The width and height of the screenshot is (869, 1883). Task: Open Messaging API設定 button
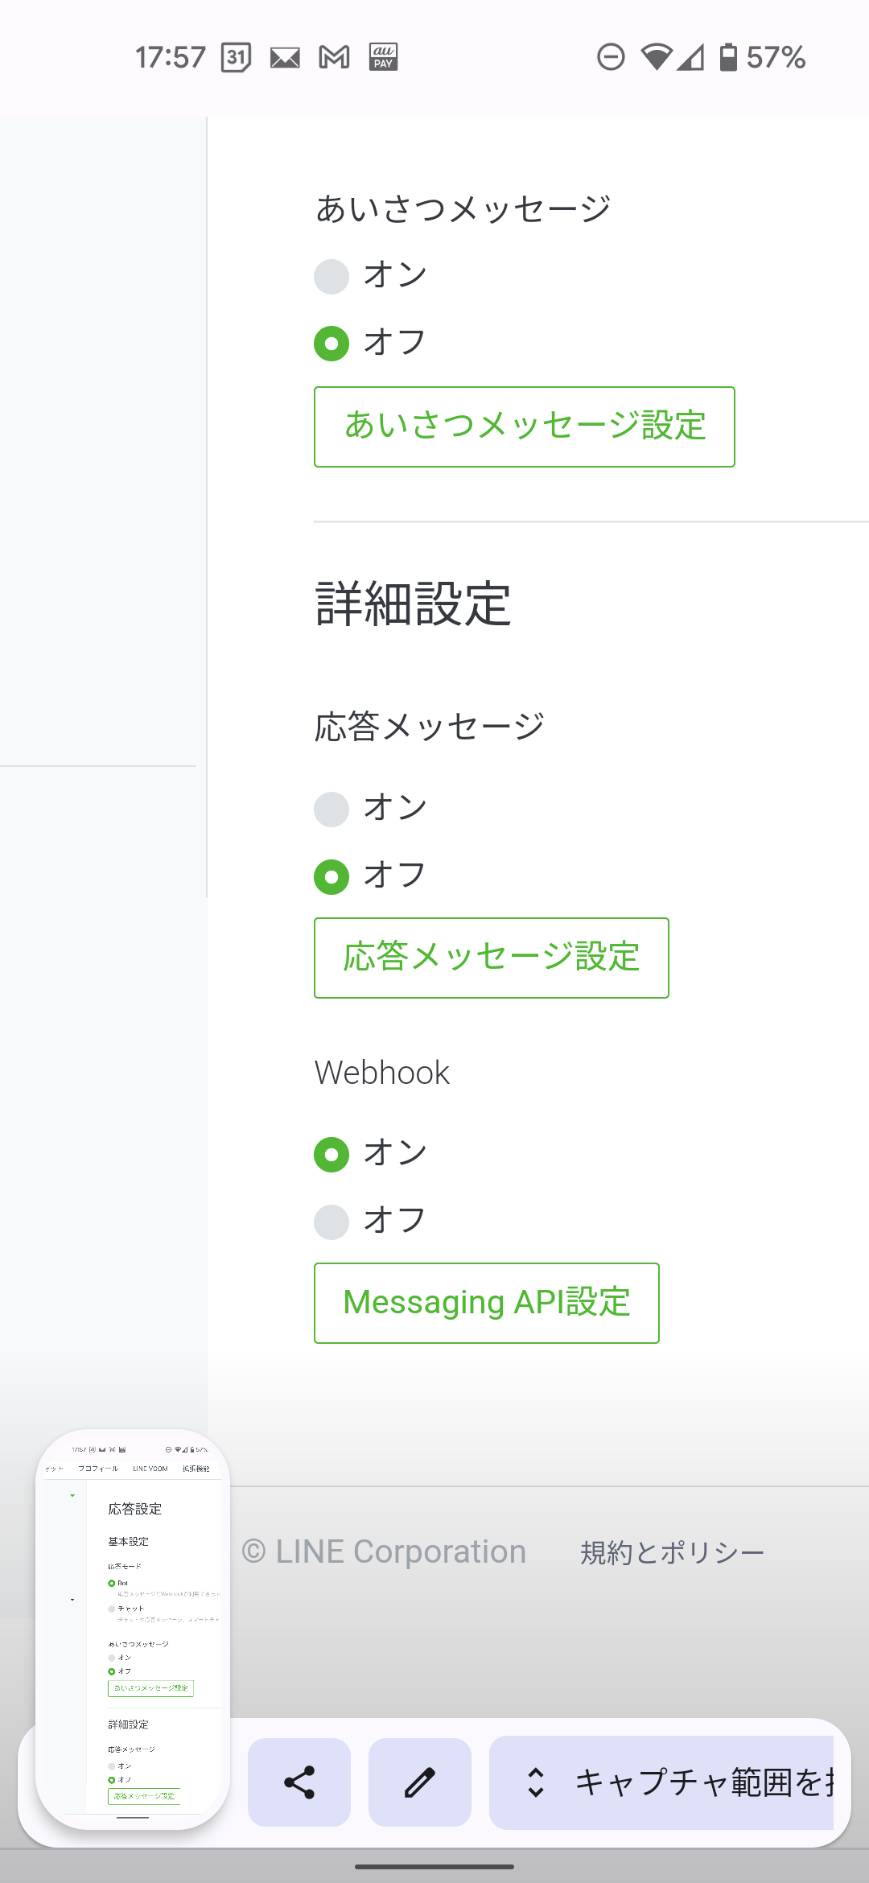pos(486,1303)
